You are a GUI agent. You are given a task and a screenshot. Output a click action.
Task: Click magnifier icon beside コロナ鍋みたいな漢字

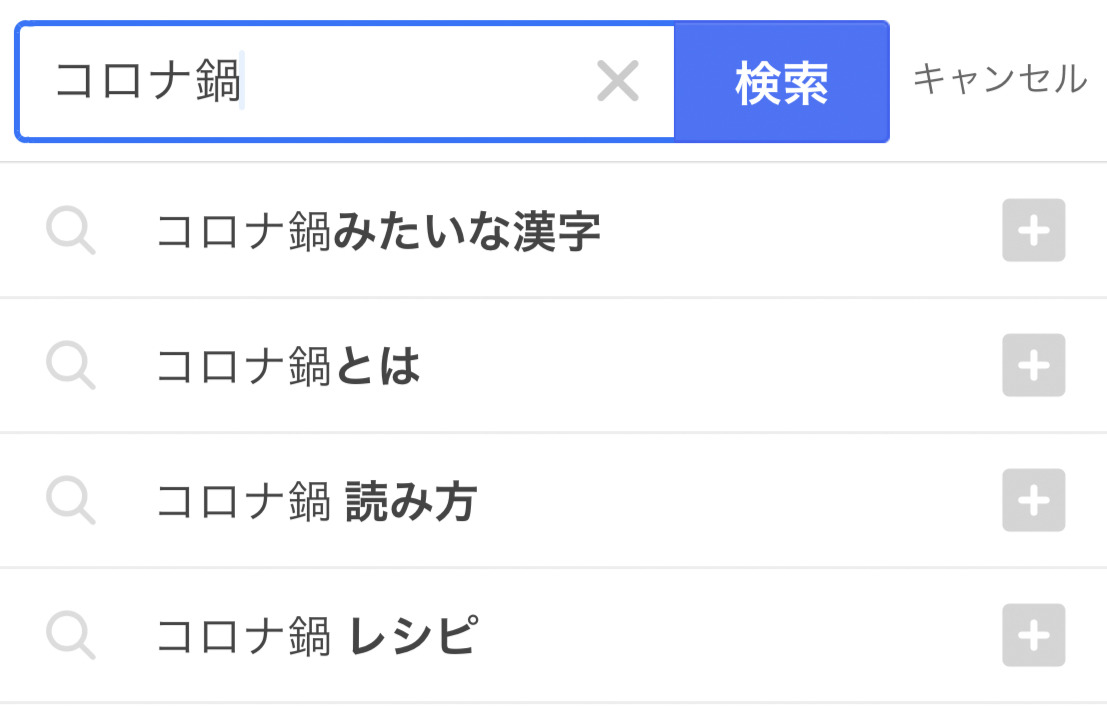(x=71, y=232)
